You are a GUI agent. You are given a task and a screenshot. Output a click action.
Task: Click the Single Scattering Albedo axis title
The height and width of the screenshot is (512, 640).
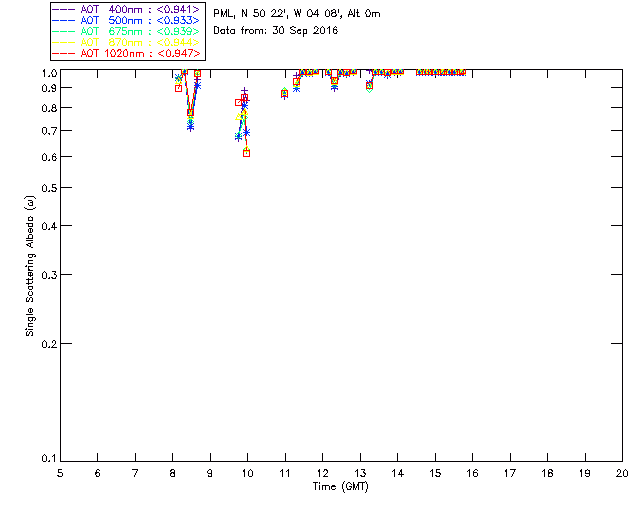tap(30, 266)
